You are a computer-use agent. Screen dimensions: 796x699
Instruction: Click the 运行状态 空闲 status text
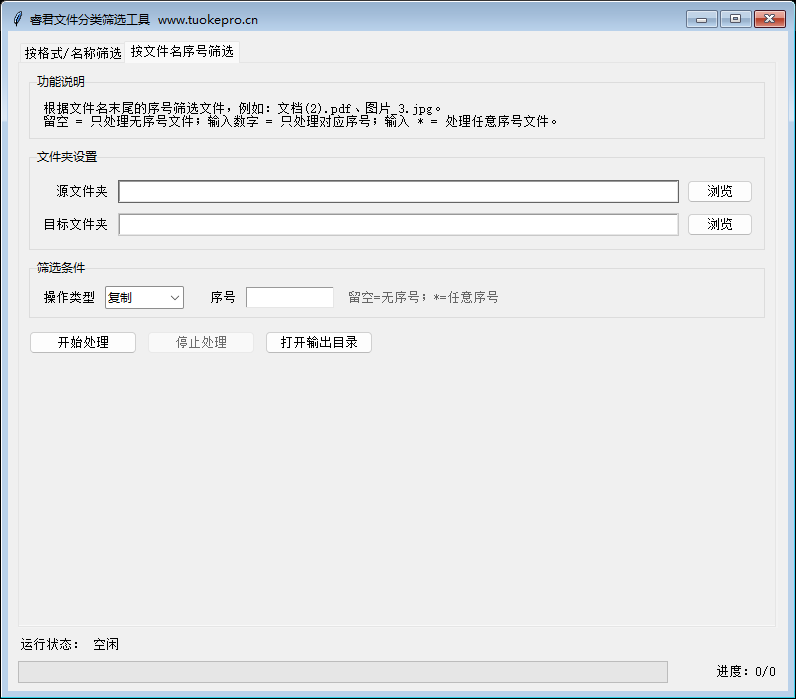[x=70, y=644]
